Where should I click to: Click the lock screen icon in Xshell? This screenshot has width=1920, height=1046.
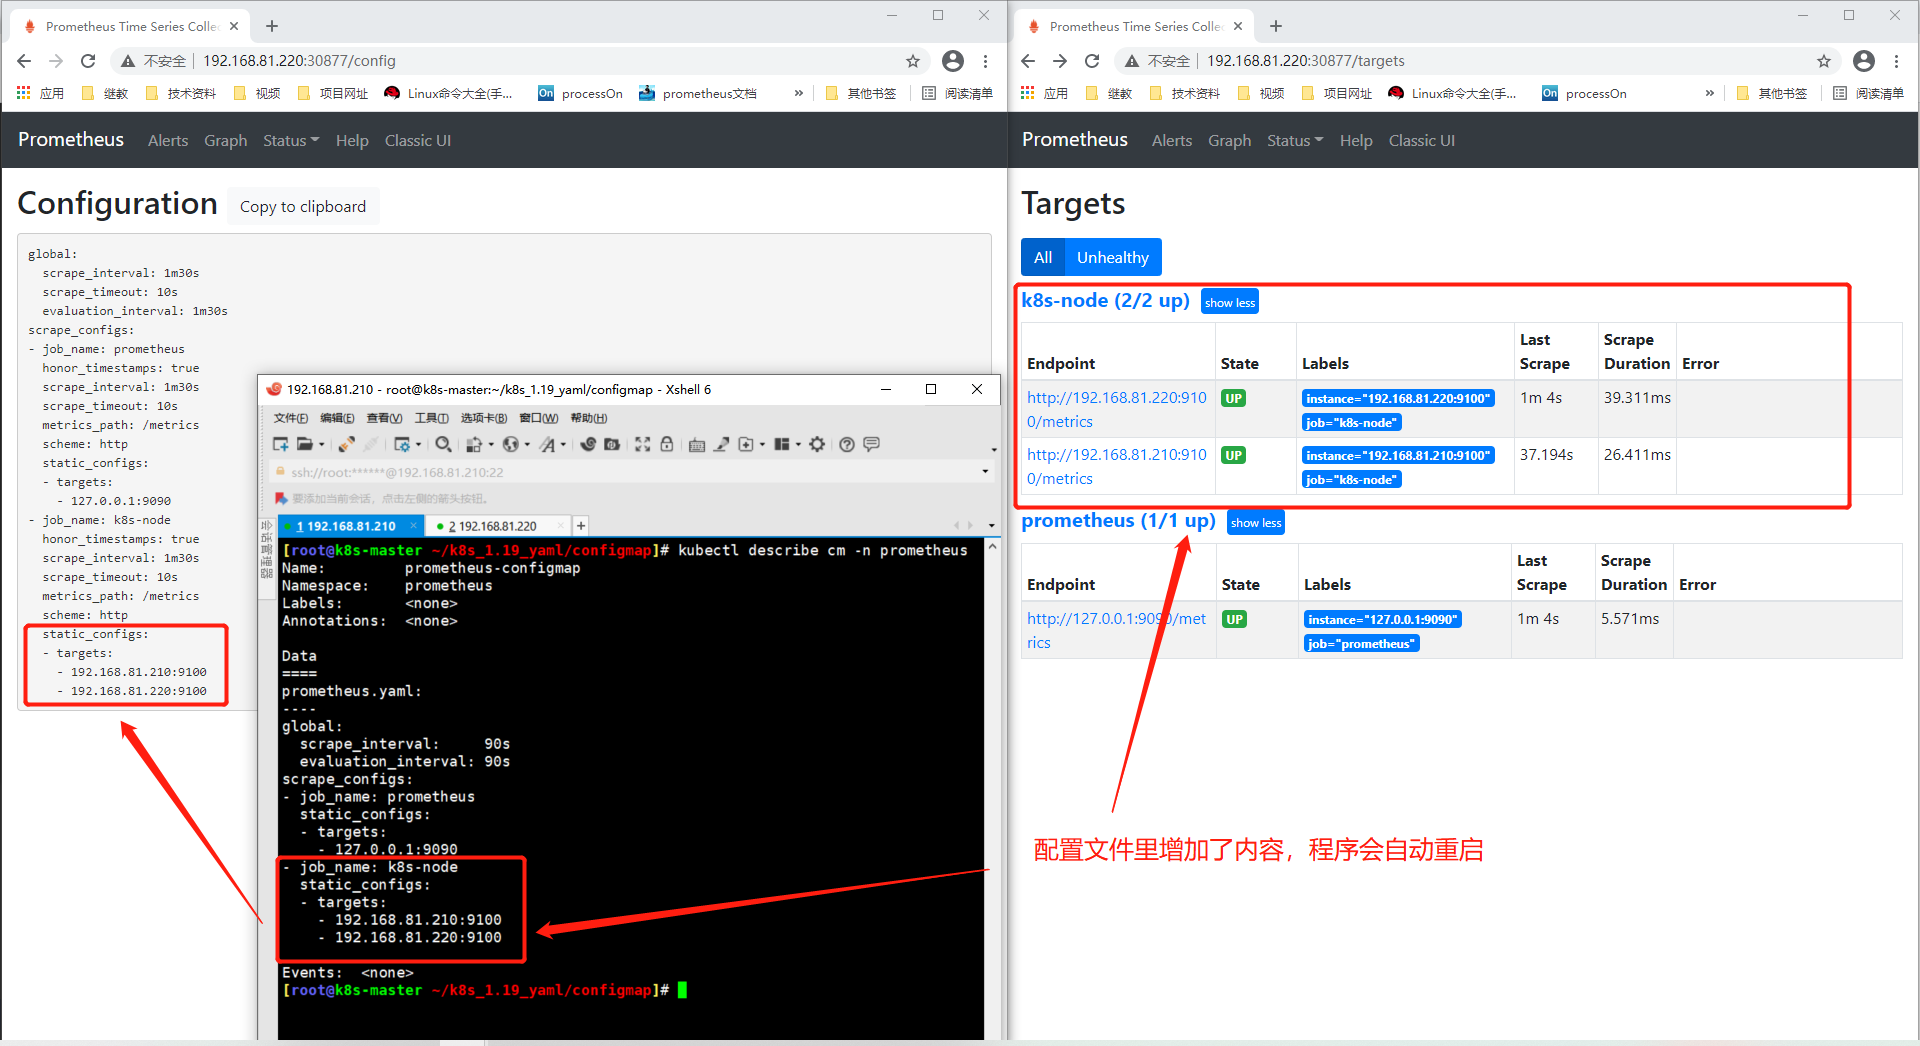click(666, 444)
